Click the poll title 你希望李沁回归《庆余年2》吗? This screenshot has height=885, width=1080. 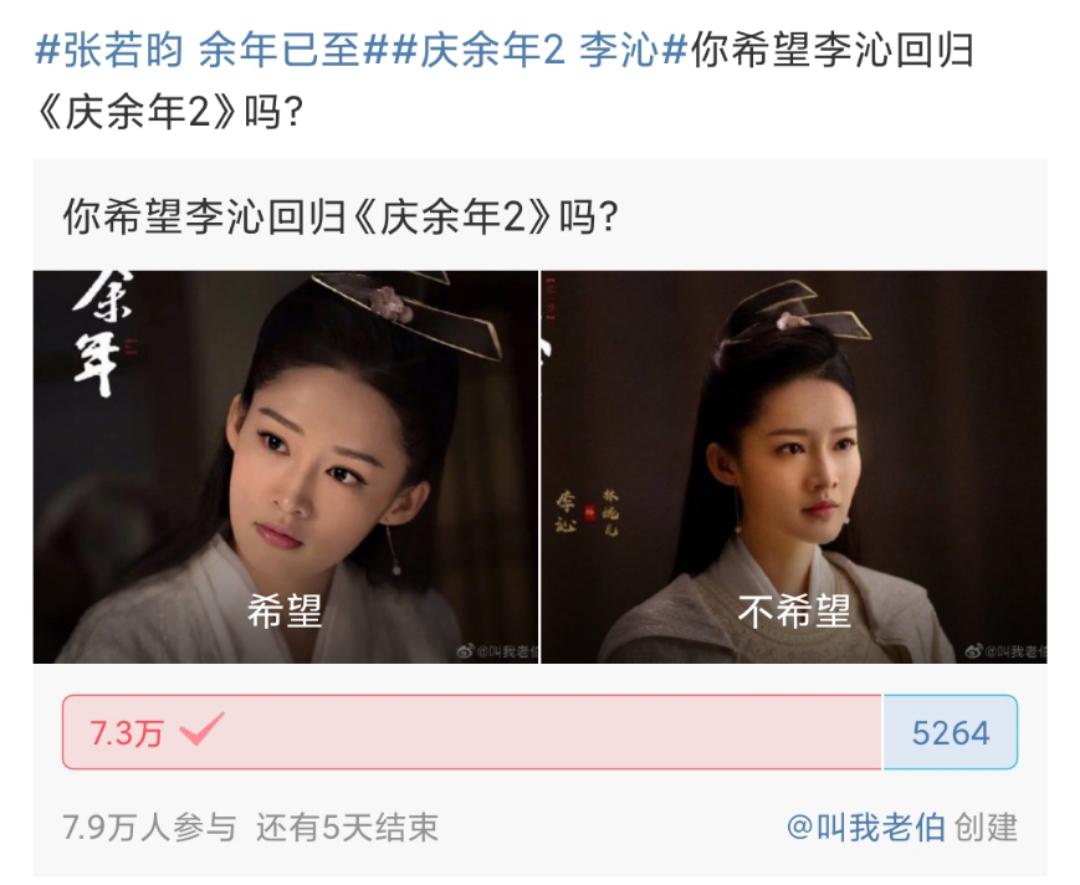[x=341, y=217]
